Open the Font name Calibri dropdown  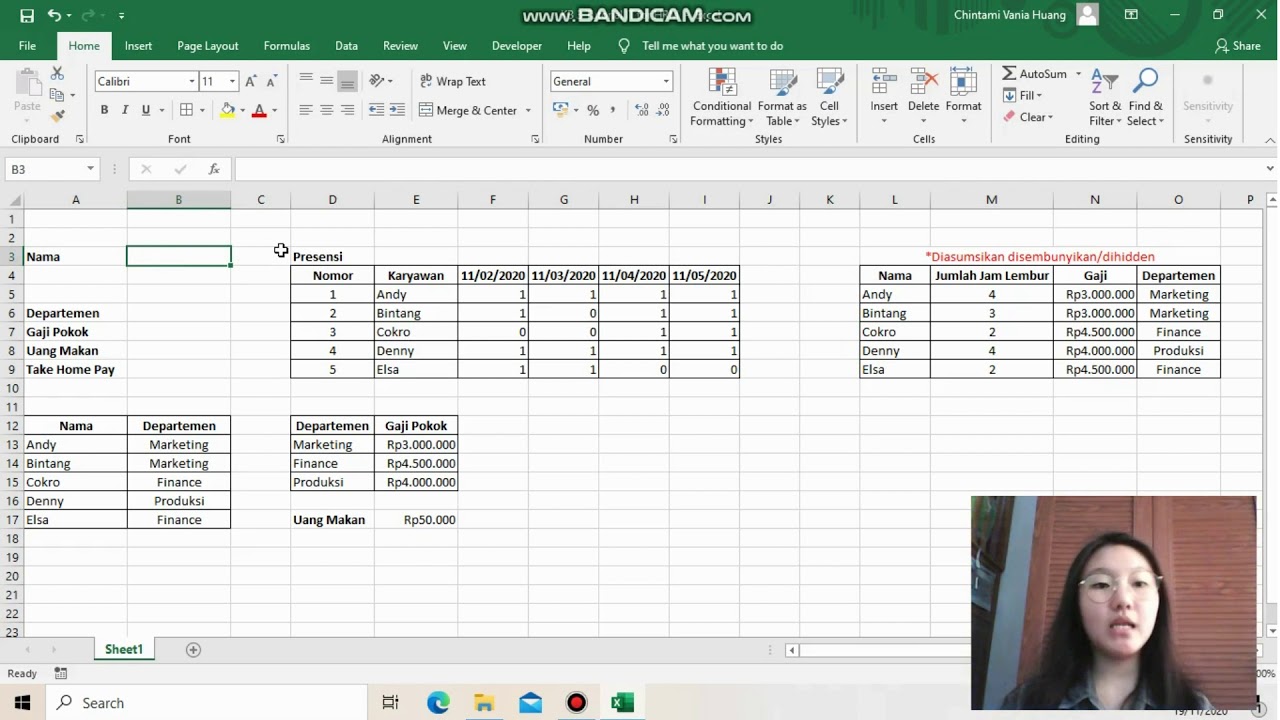tap(192, 81)
